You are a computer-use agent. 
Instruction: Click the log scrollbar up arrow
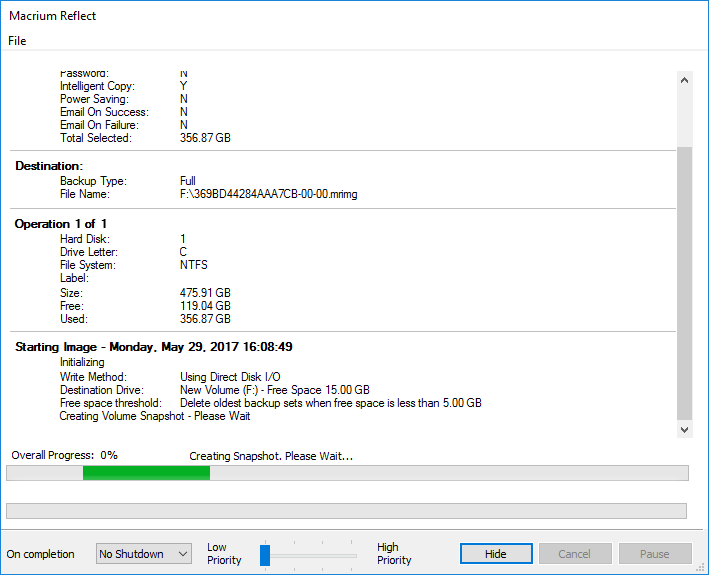pos(685,80)
